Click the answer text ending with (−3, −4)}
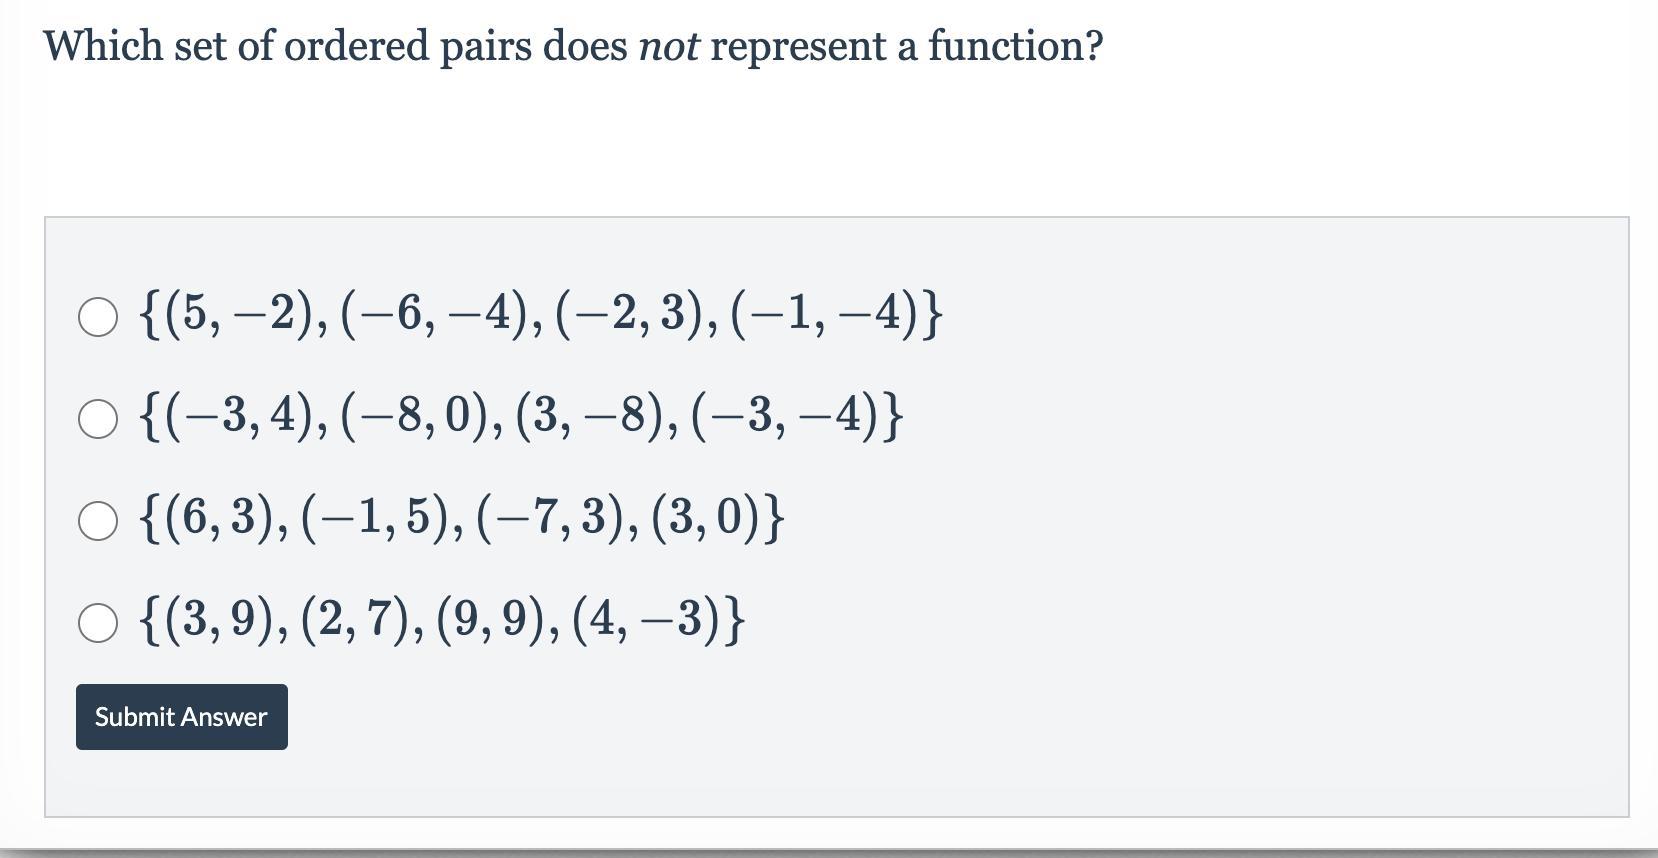 pos(522,417)
